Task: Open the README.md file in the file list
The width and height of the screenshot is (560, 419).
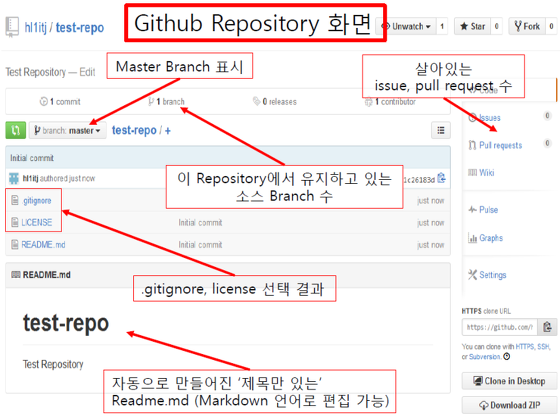Action: point(43,245)
